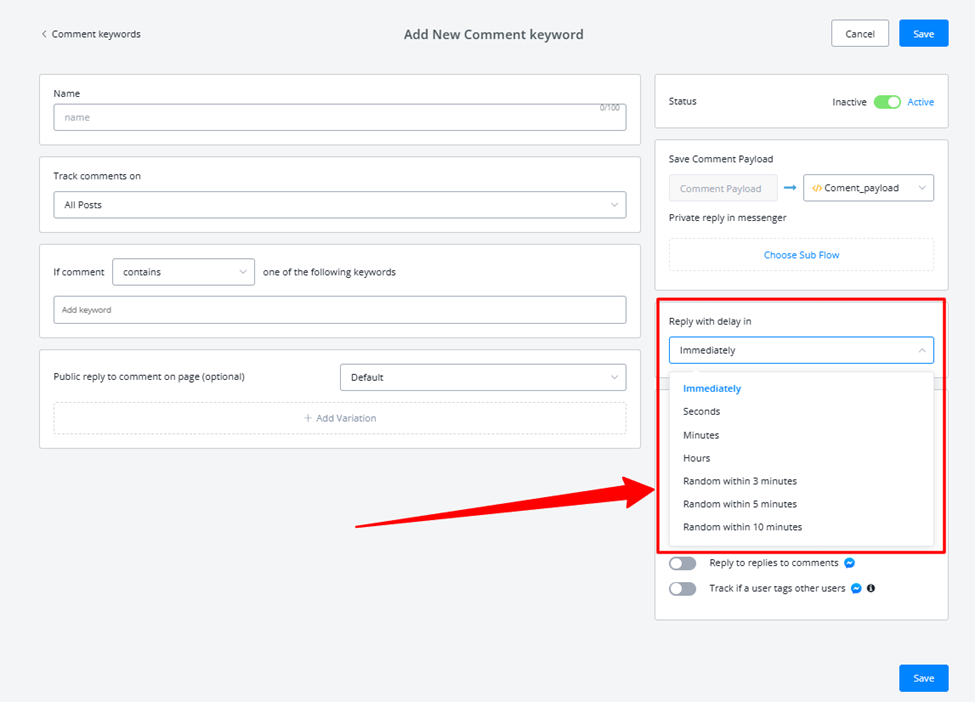Collapse the Reply with delay Immediately dropdown
Screen dimensions: 975x702
(802, 350)
